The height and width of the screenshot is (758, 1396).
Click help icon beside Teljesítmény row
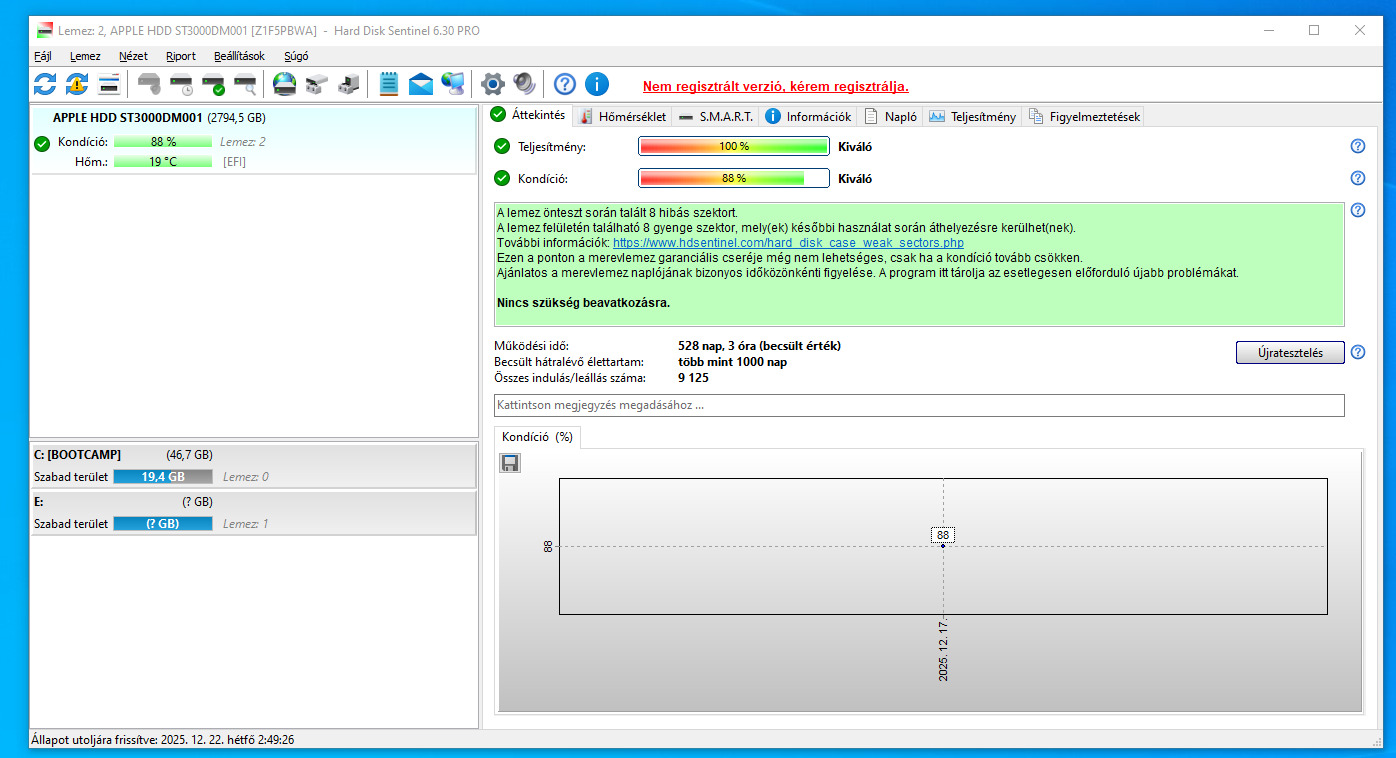tap(1358, 146)
